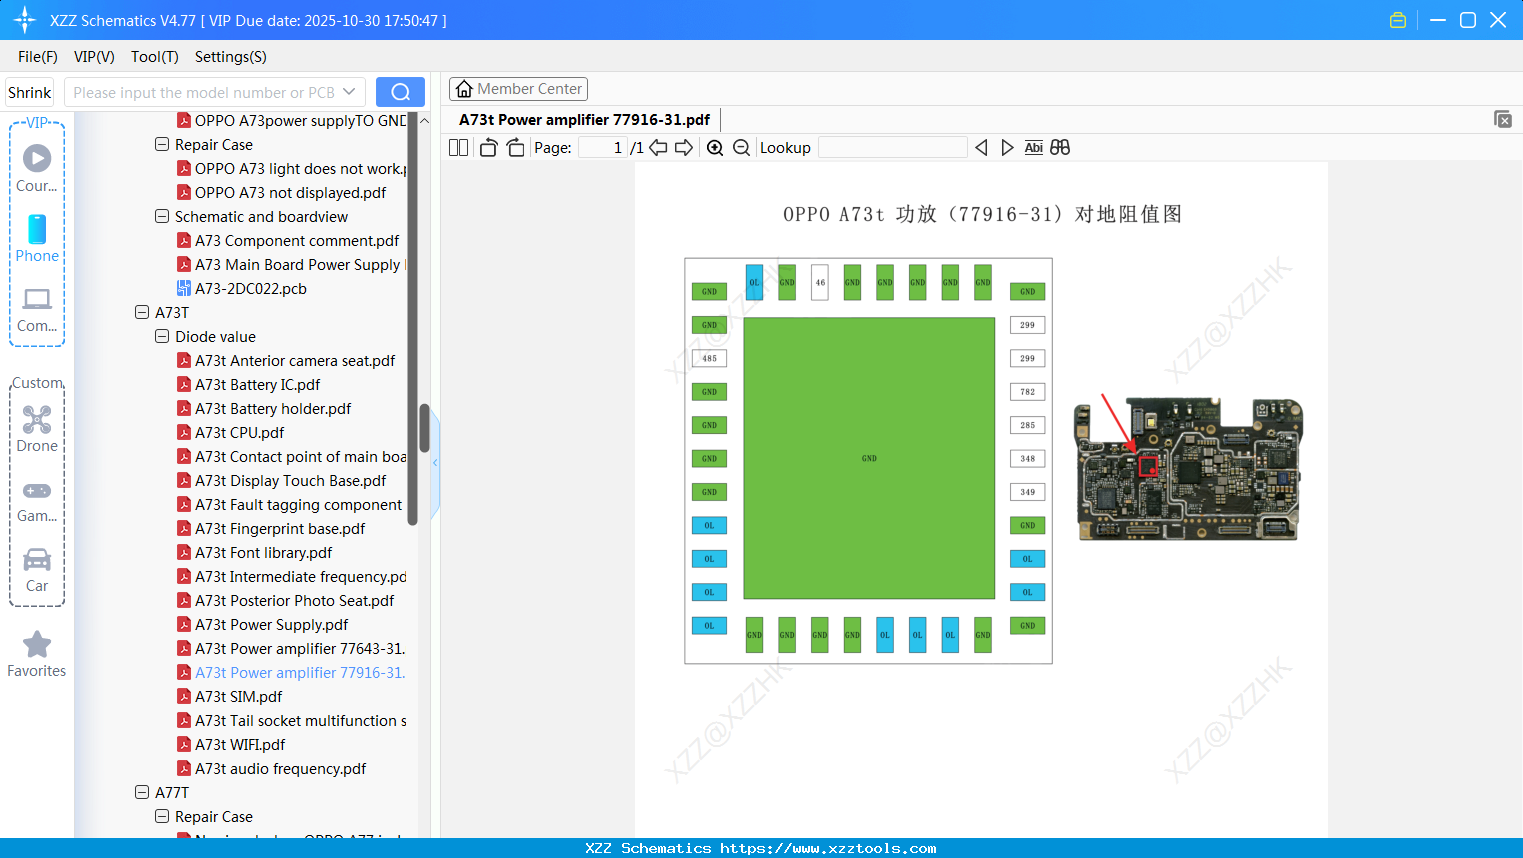The image size is (1523, 858).
Task: Open A73t Anterior camera seat.pdf
Action: 295,361
